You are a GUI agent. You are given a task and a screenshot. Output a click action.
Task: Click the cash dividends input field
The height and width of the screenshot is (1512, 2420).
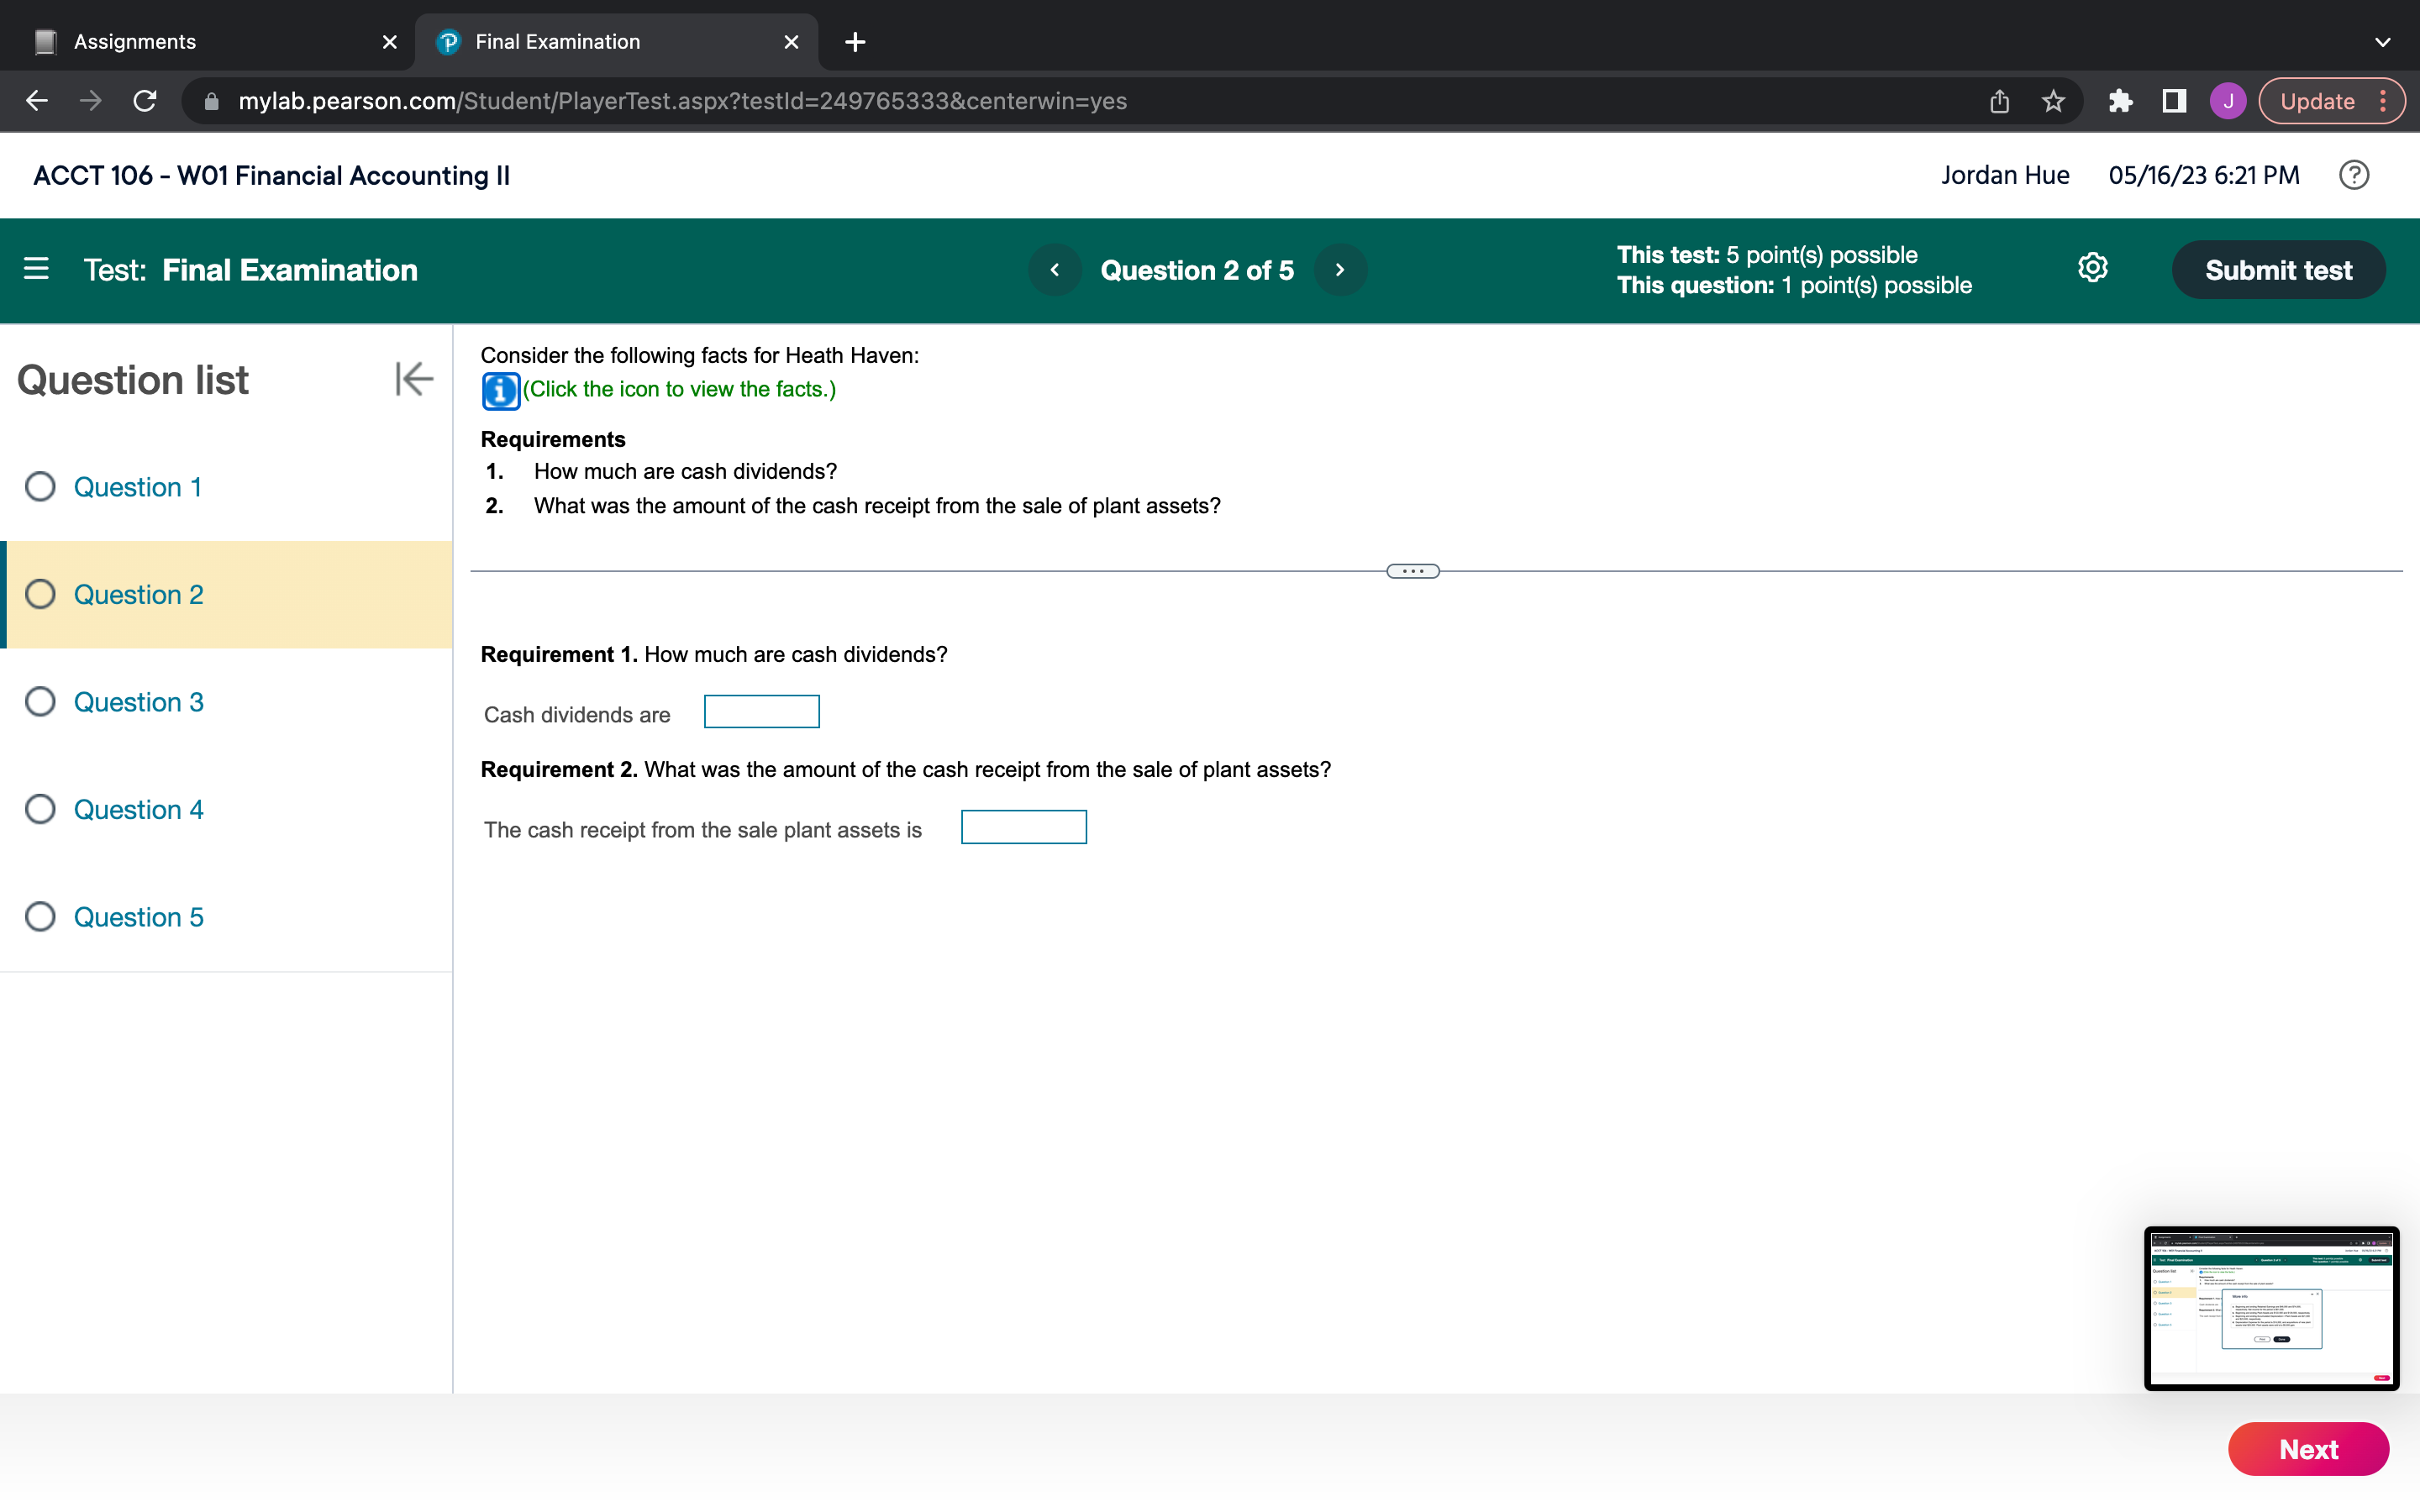pos(760,712)
